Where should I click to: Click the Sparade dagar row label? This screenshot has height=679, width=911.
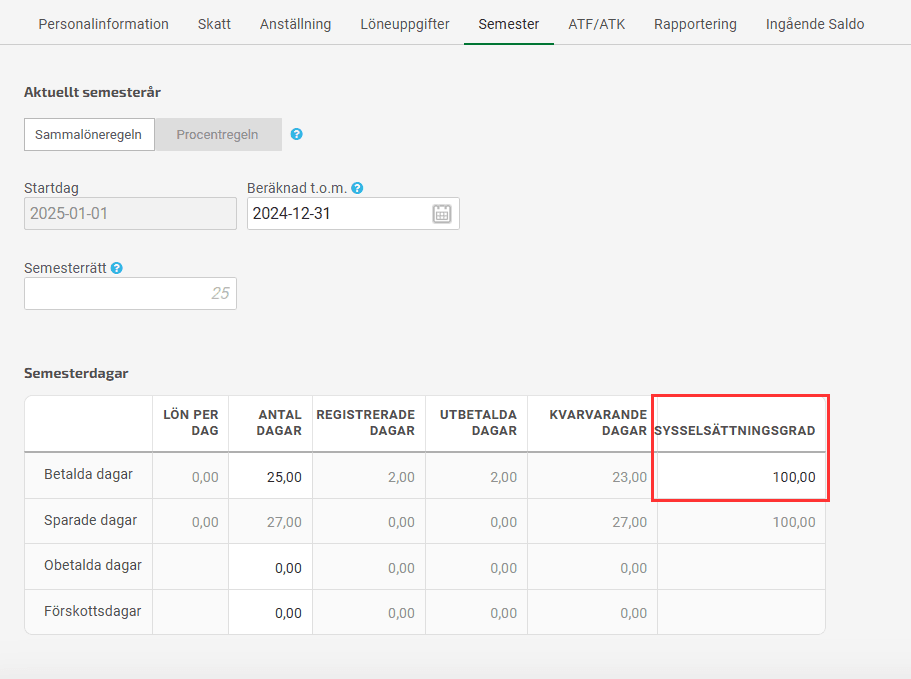91,520
